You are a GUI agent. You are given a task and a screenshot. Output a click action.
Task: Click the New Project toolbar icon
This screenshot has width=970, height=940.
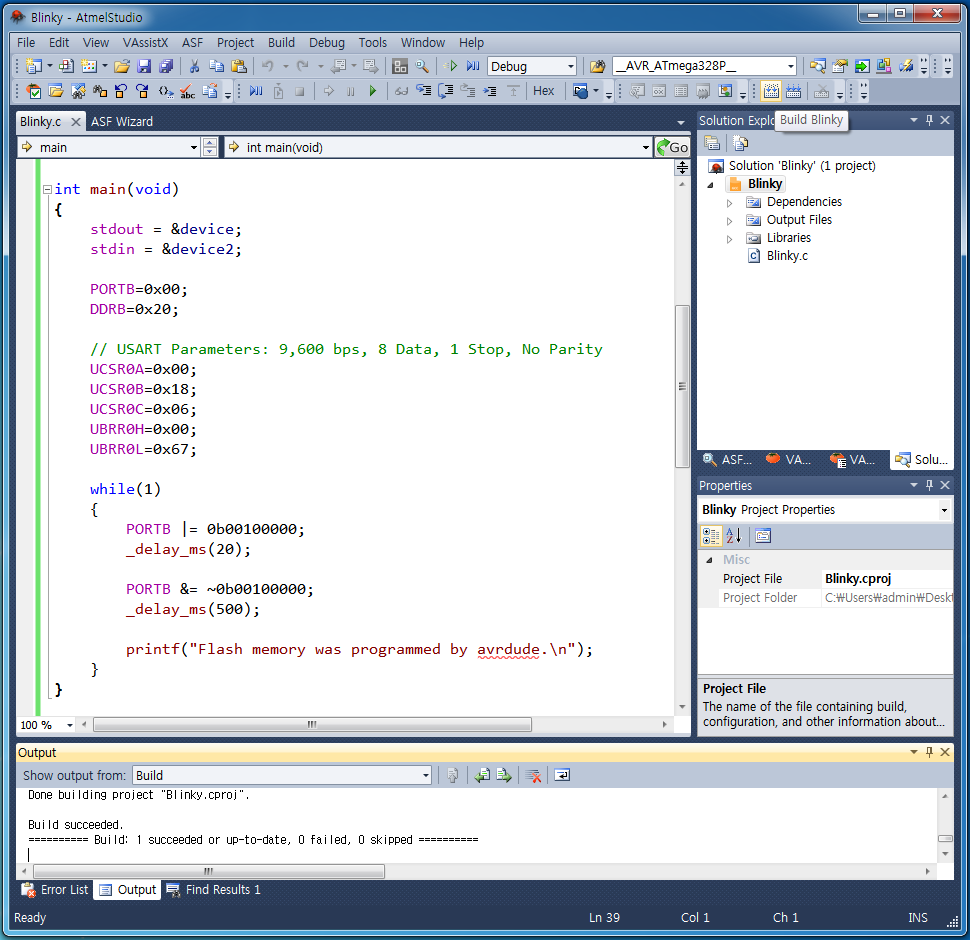(x=34, y=66)
